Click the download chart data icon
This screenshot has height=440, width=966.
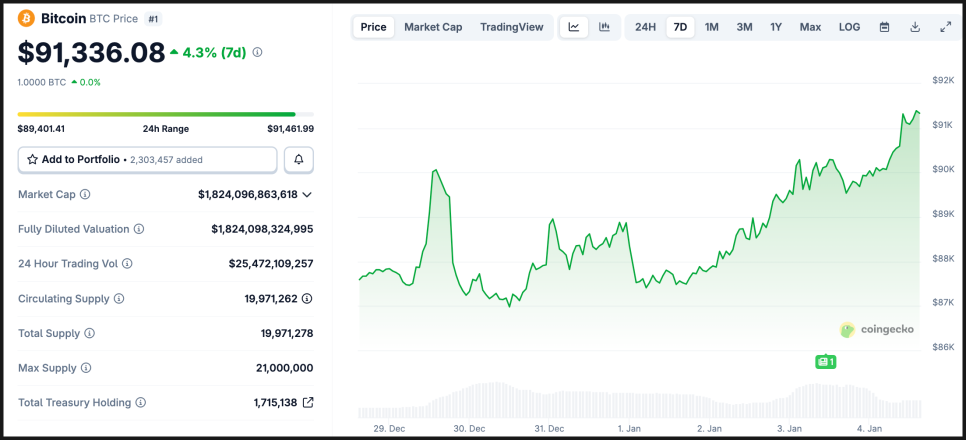click(x=915, y=27)
